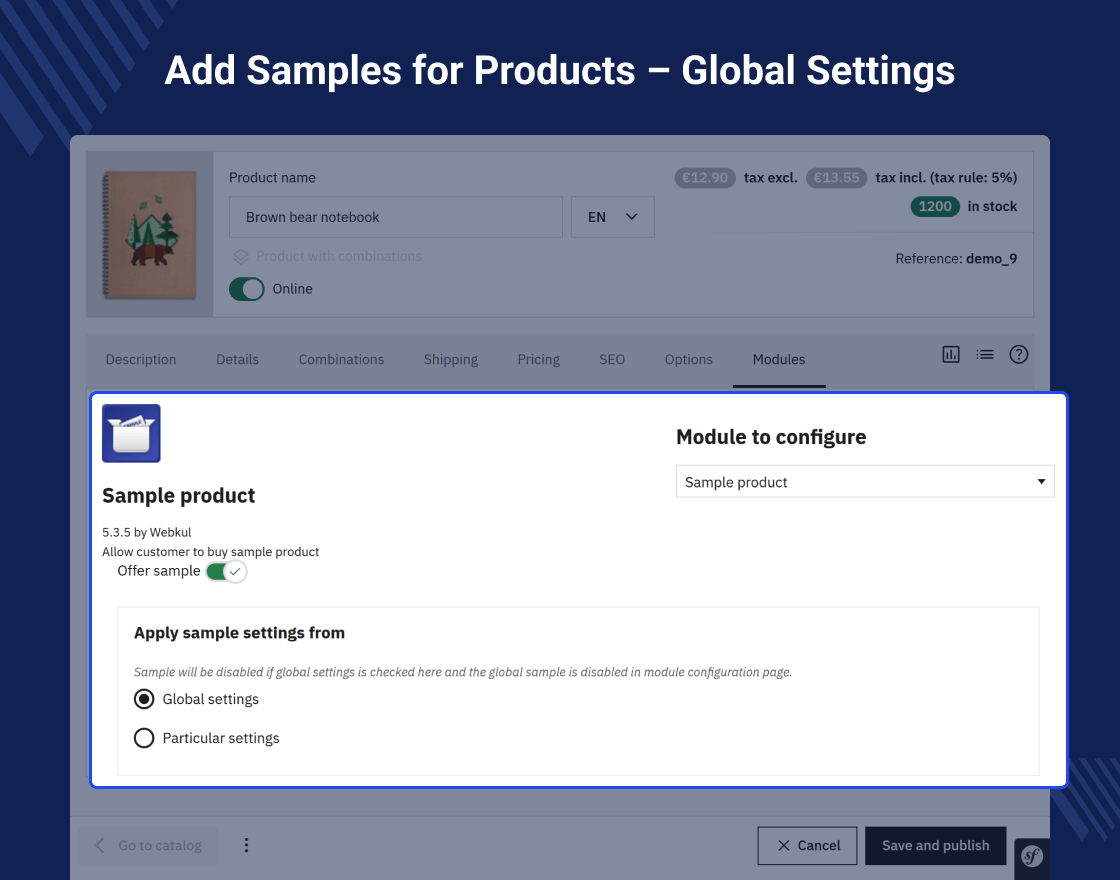
Task: Click the notebook product thumbnail
Action: [x=150, y=234]
